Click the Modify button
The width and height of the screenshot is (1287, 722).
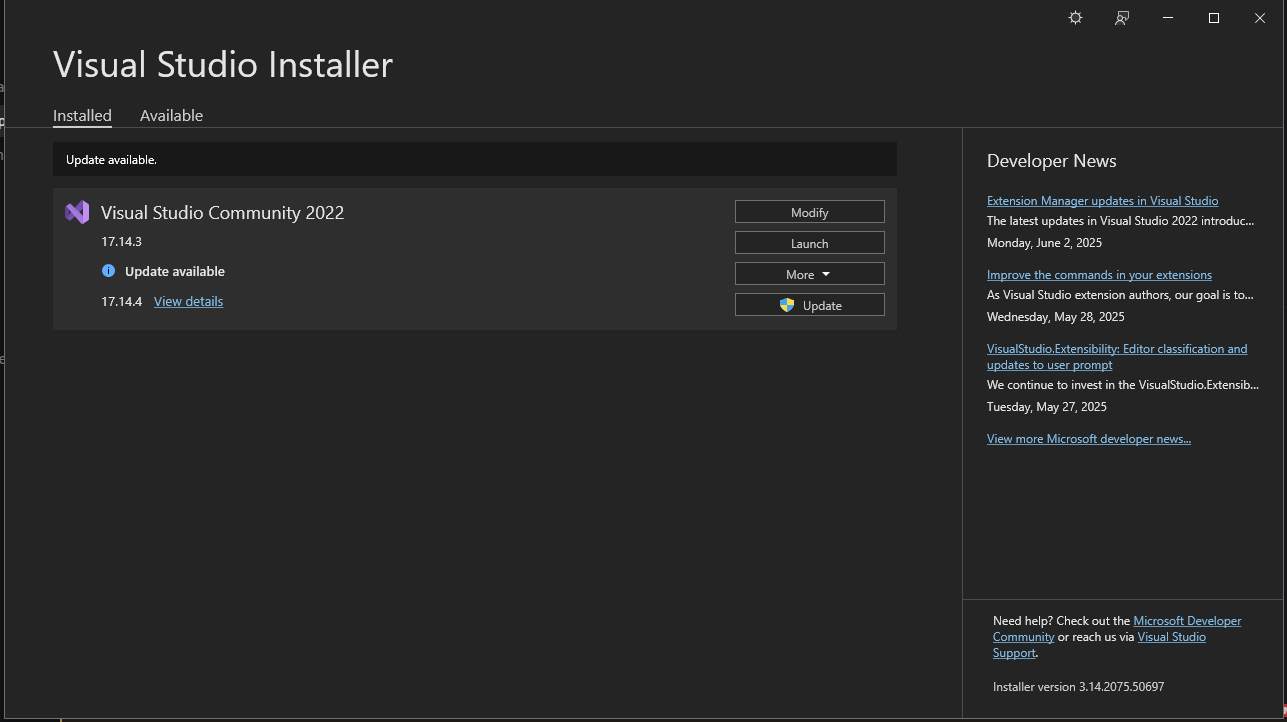[810, 212]
